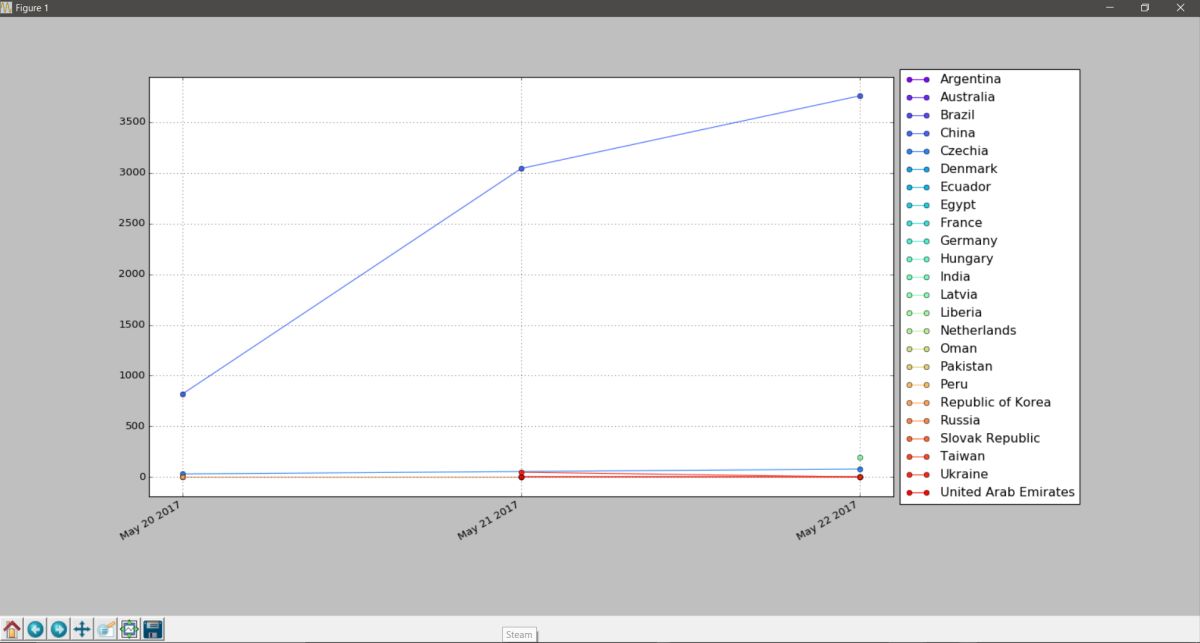Click the Oman legend entry
The height and width of the screenshot is (643, 1200).
coord(940,349)
